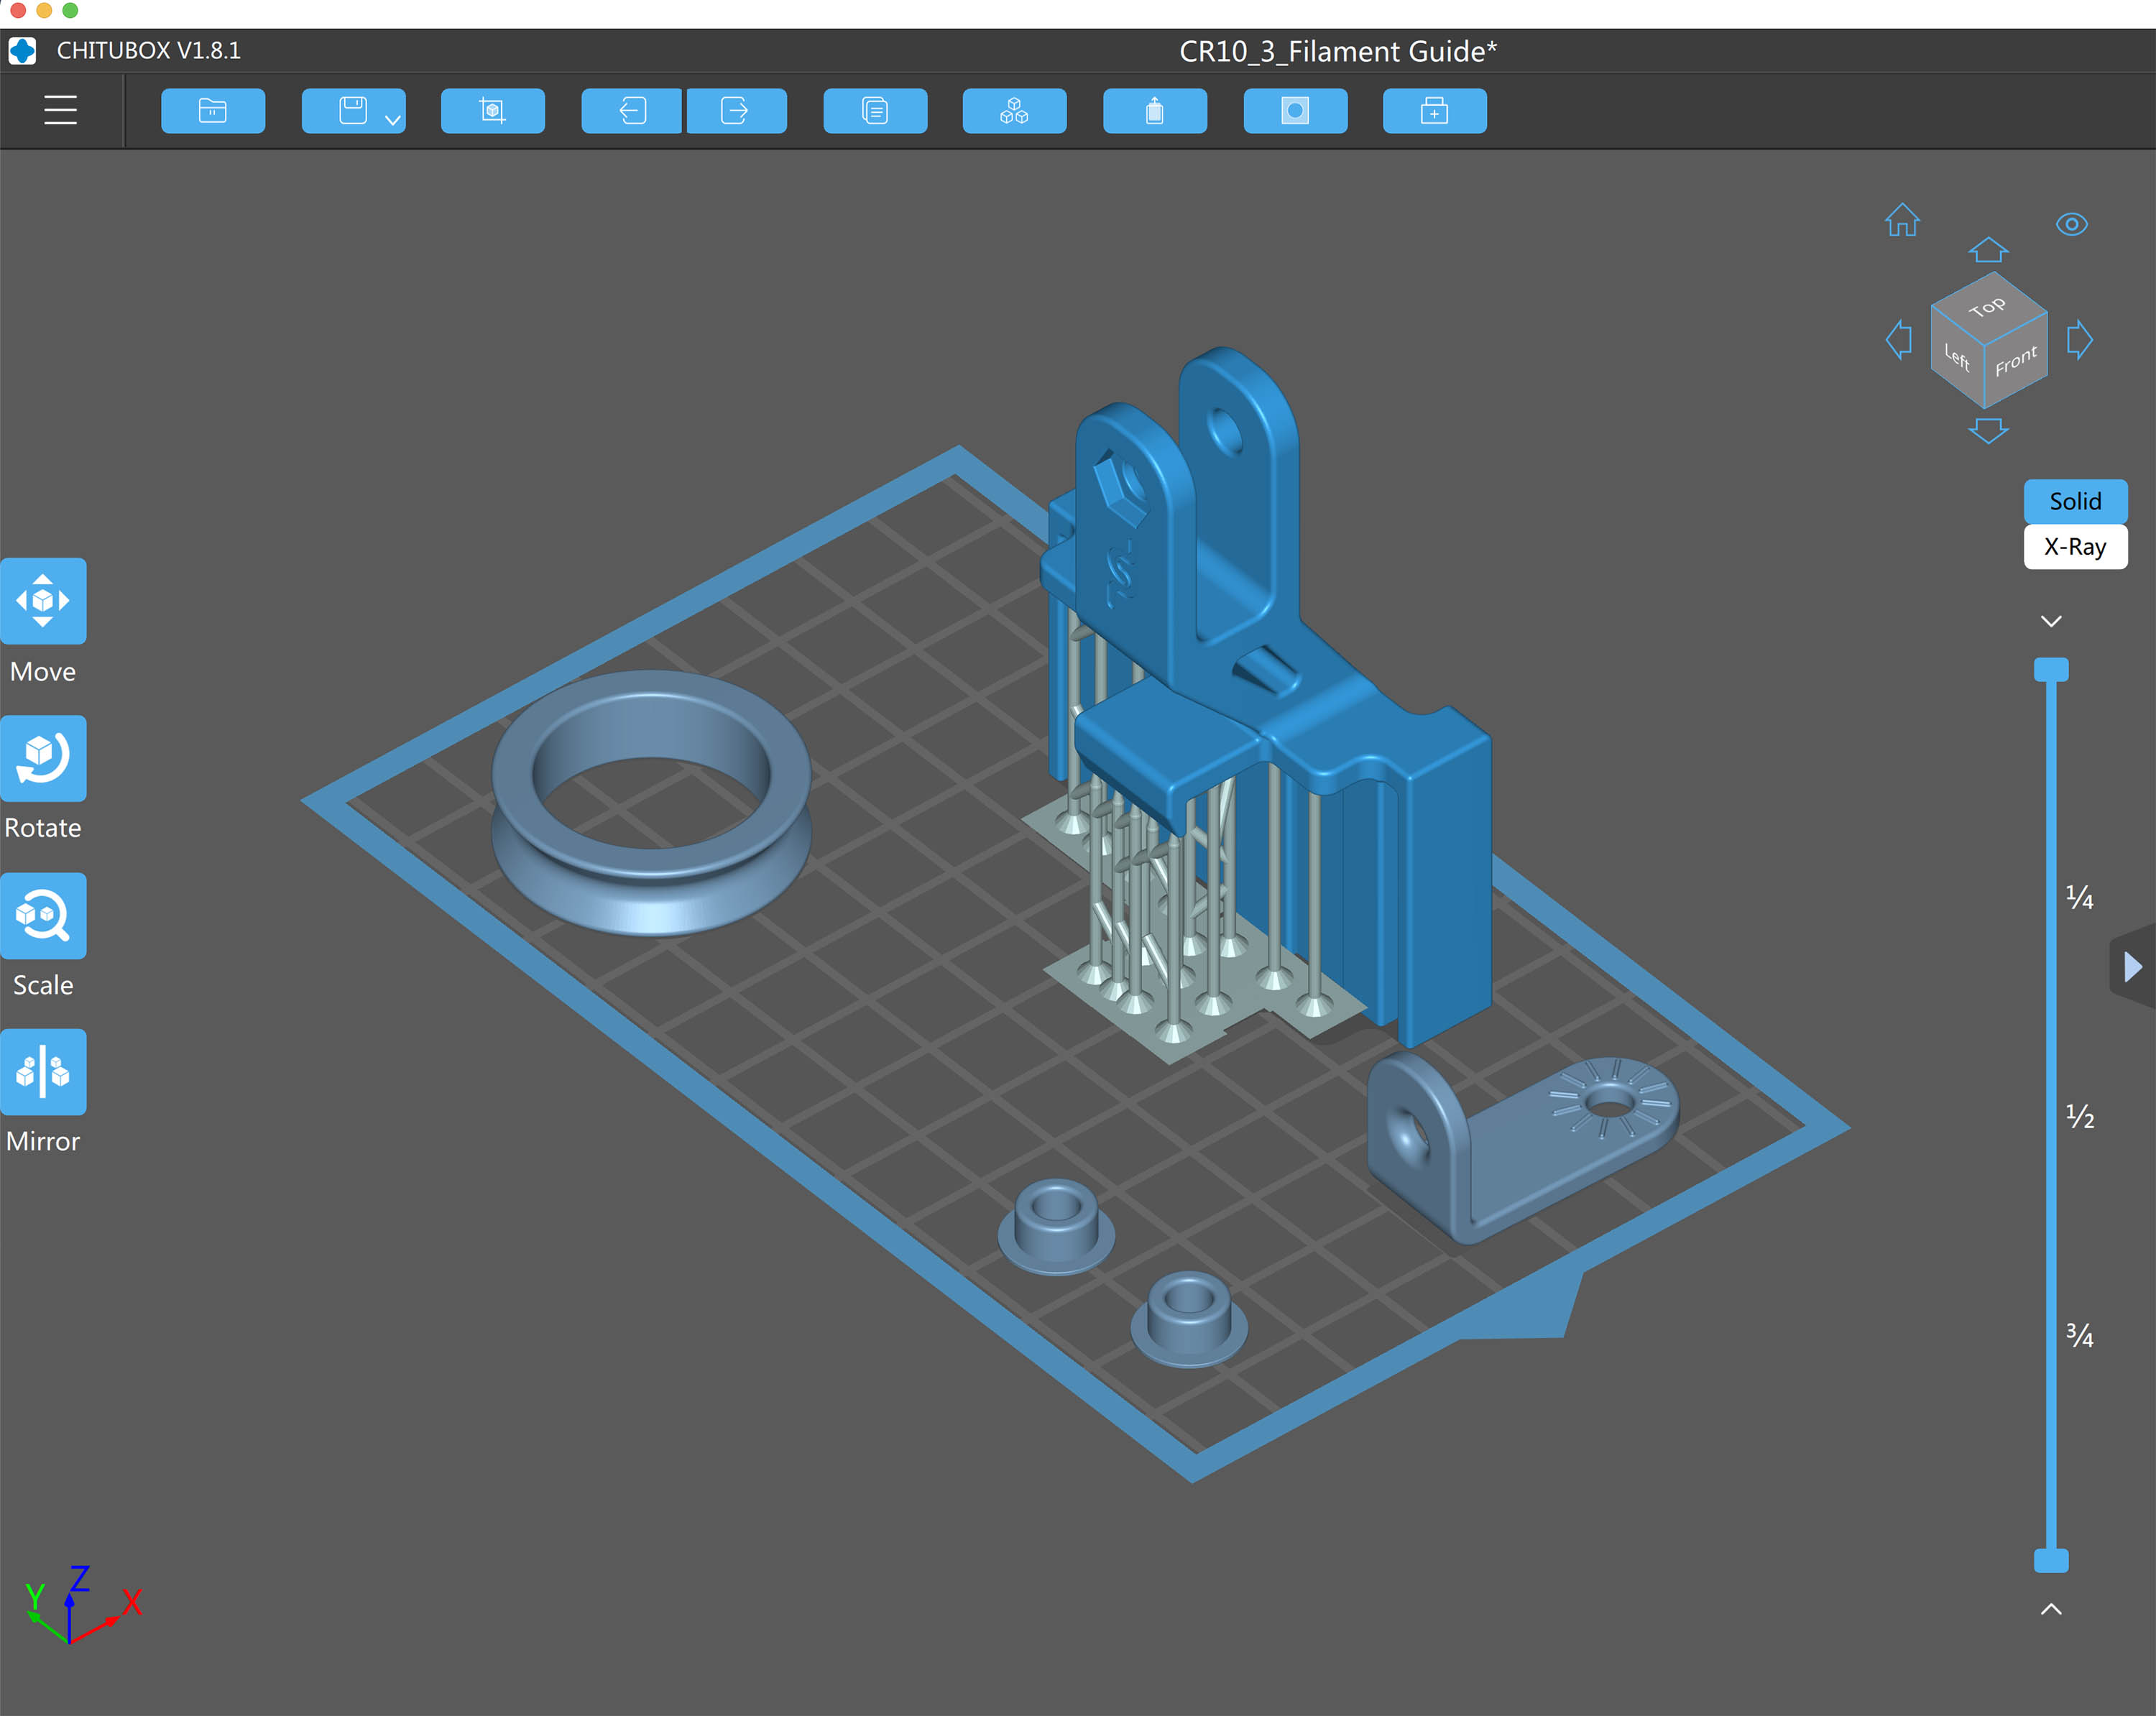
Task: Click the Copy model pages icon
Action: point(875,110)
